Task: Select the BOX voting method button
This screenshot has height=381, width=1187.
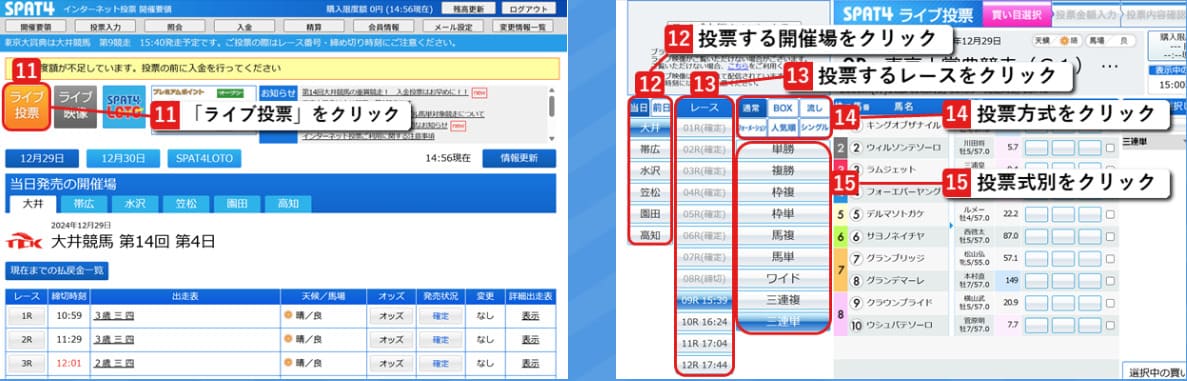Action: pyautogui.click(x=783, y=108)
